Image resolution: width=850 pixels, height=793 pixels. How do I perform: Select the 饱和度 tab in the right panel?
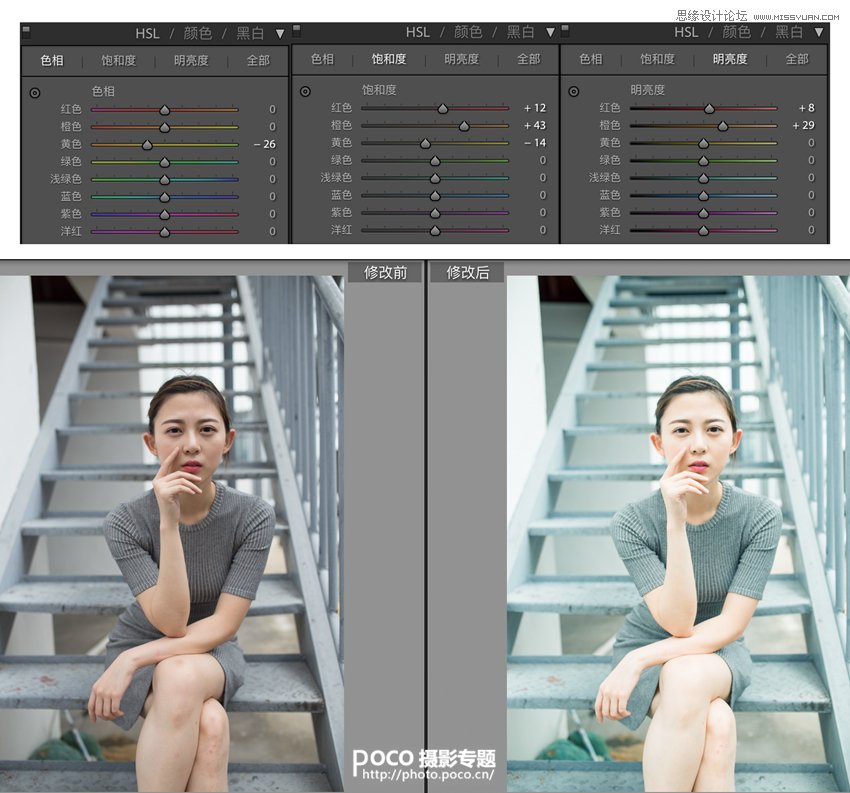point(658,59)
